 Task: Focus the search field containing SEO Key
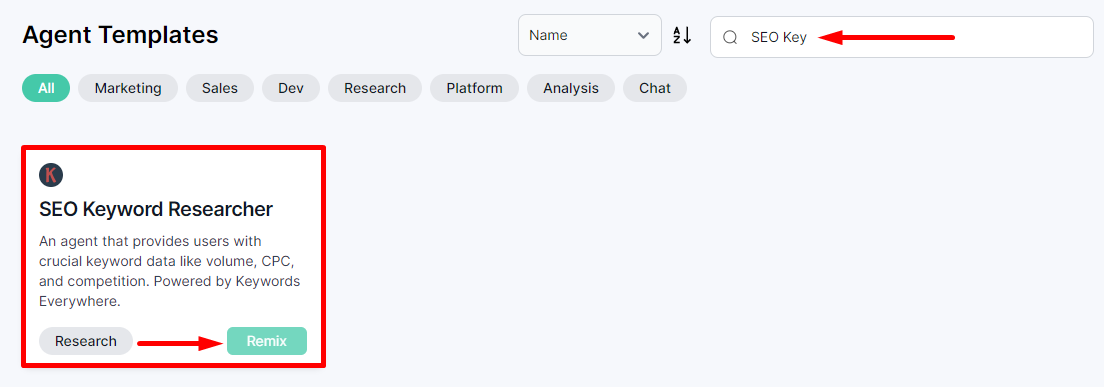pos(902,37)
